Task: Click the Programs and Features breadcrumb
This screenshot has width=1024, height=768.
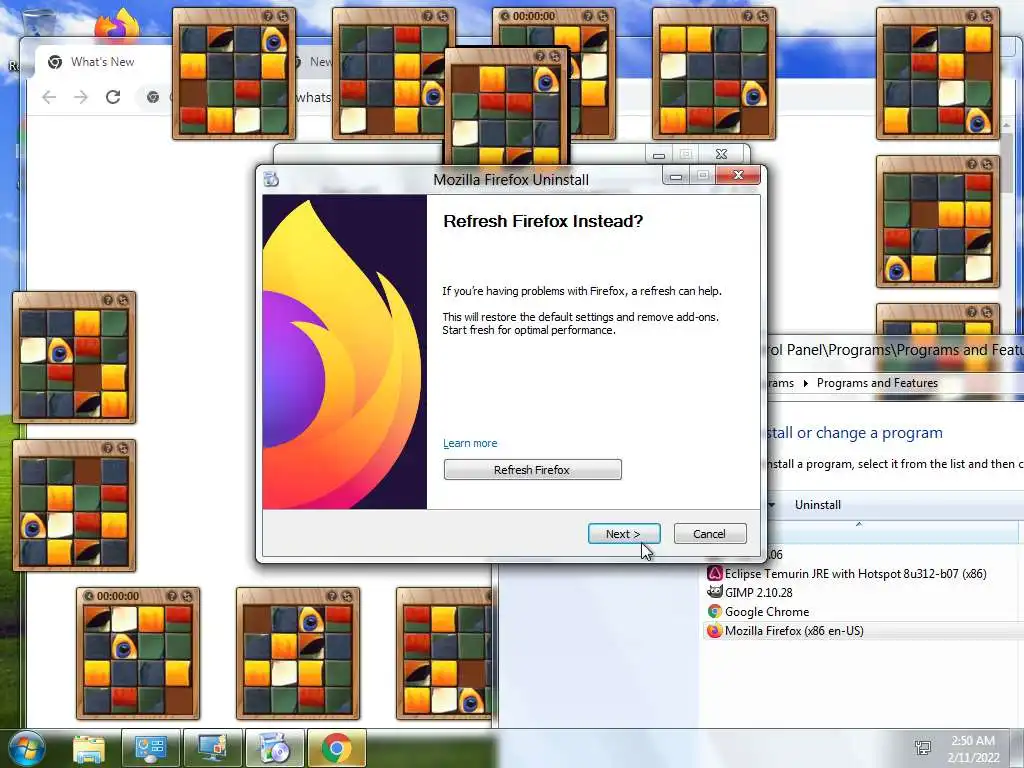Action: [x=877, y=383]
